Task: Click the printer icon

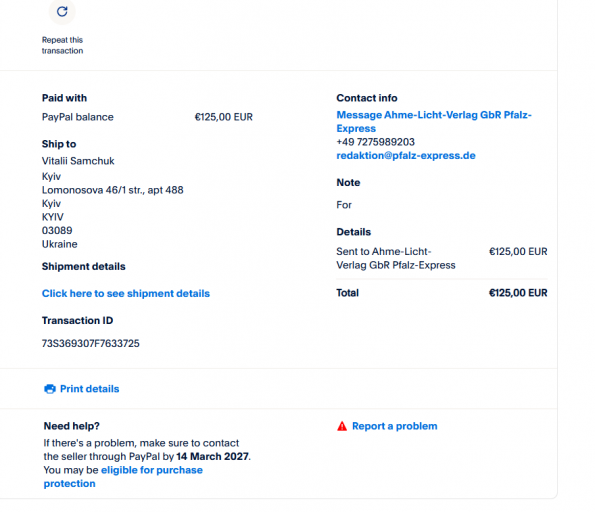Action: [50, 389]
